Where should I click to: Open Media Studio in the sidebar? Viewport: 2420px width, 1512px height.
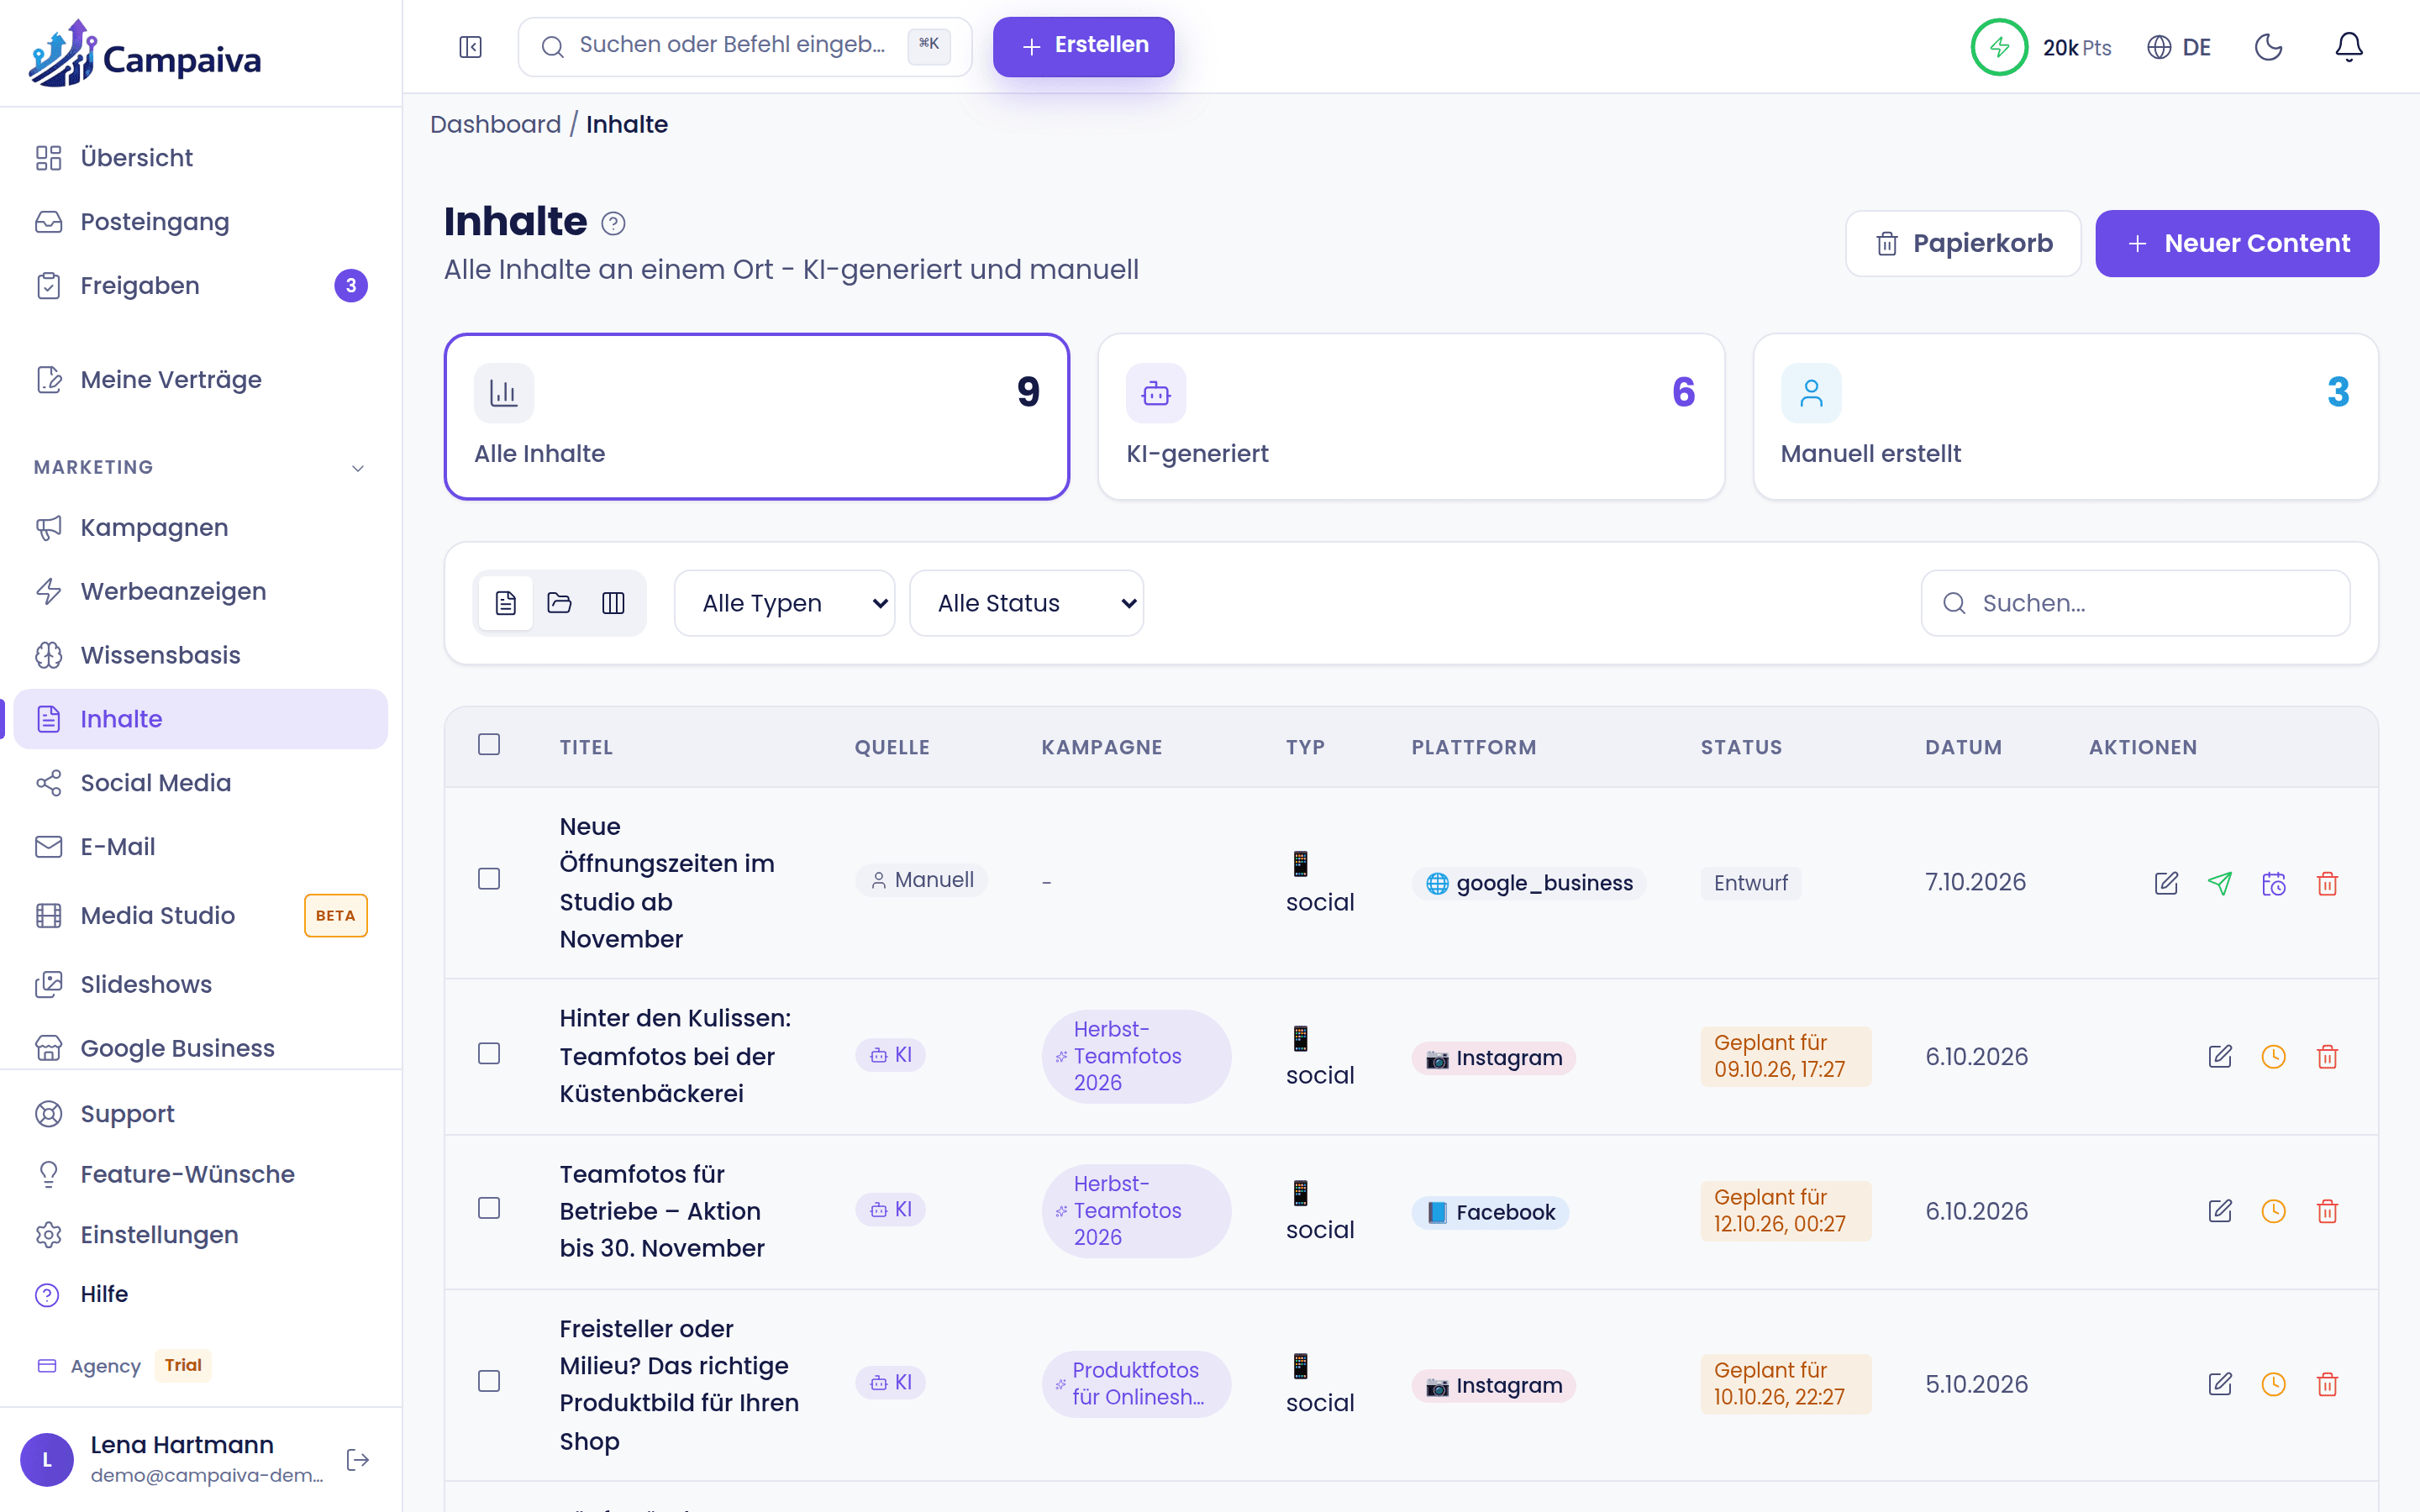[200, 915]
